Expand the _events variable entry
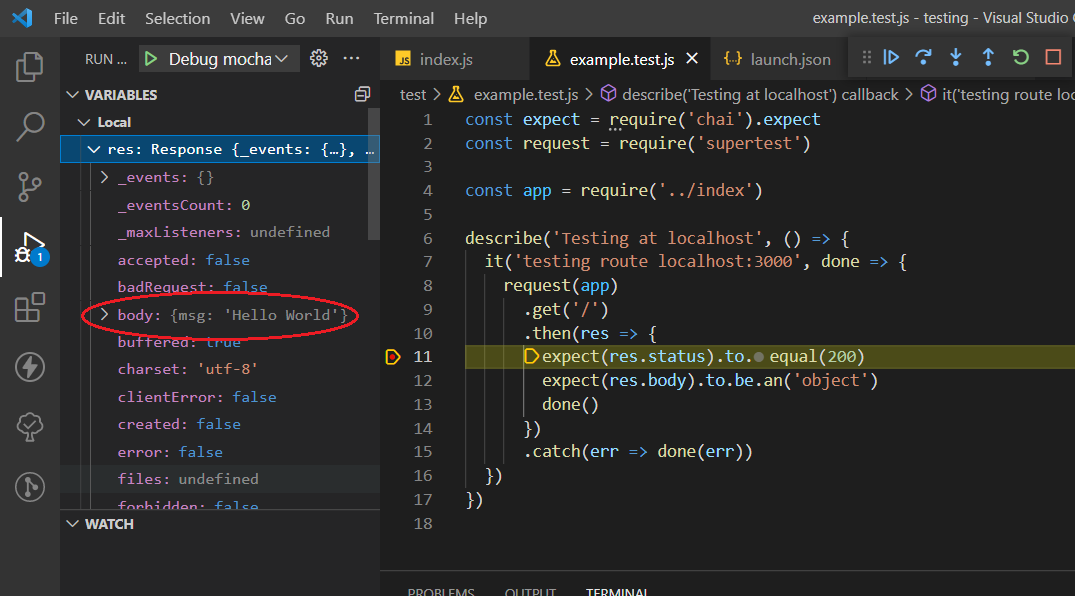The image size is (1075, 596). [x=105, y=178]
